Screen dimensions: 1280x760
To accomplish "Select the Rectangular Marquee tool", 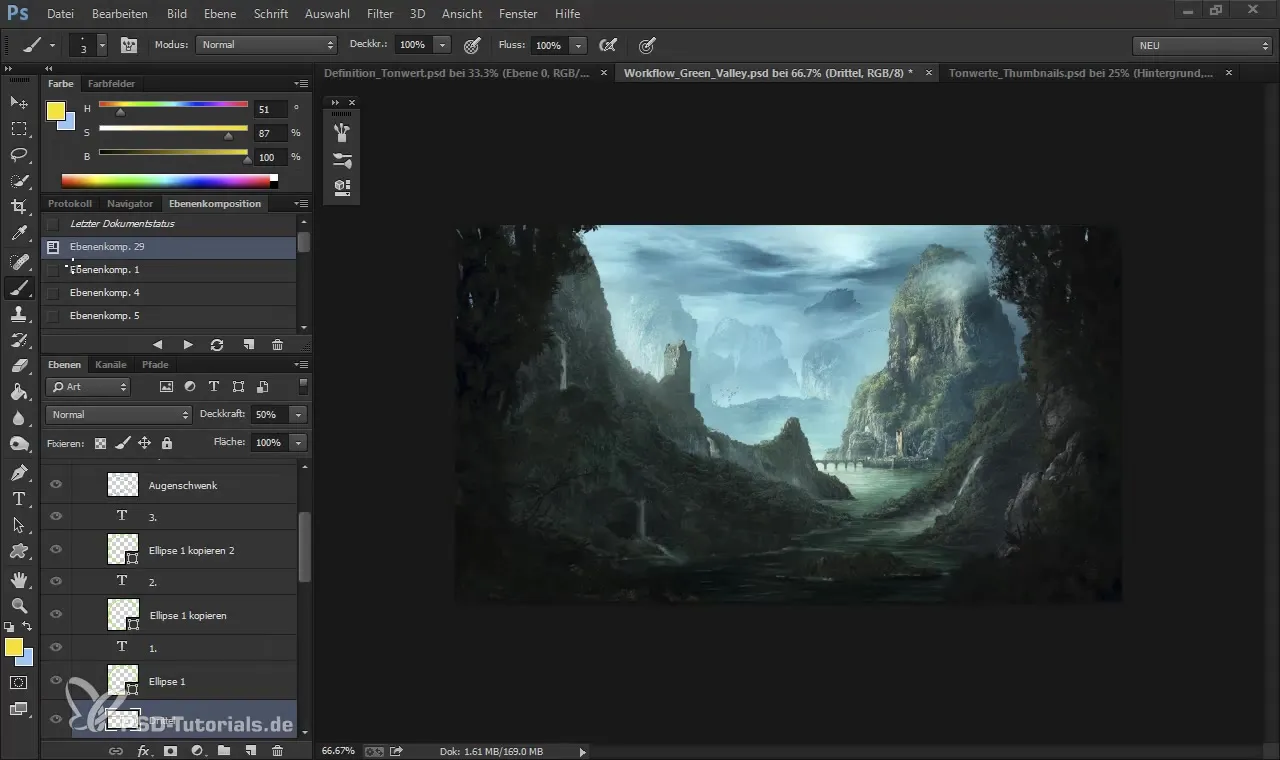I will point(19,128).
